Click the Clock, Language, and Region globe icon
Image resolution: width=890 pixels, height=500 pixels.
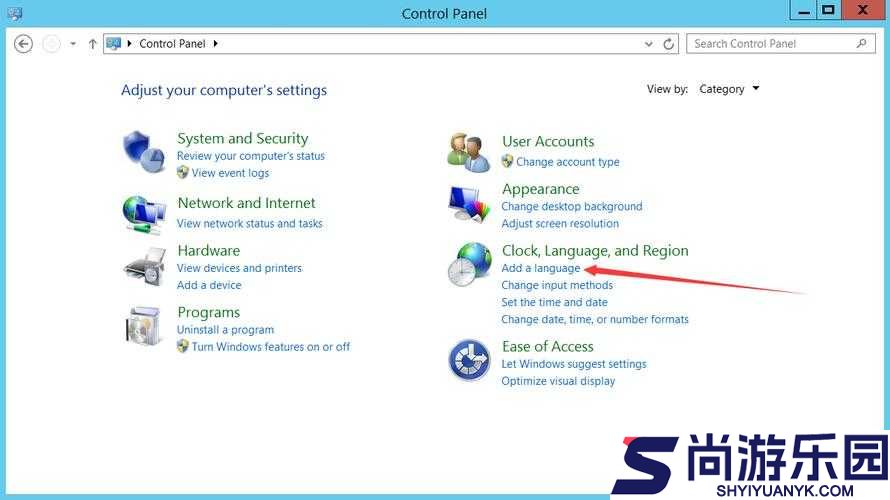[x=469, y=264]
